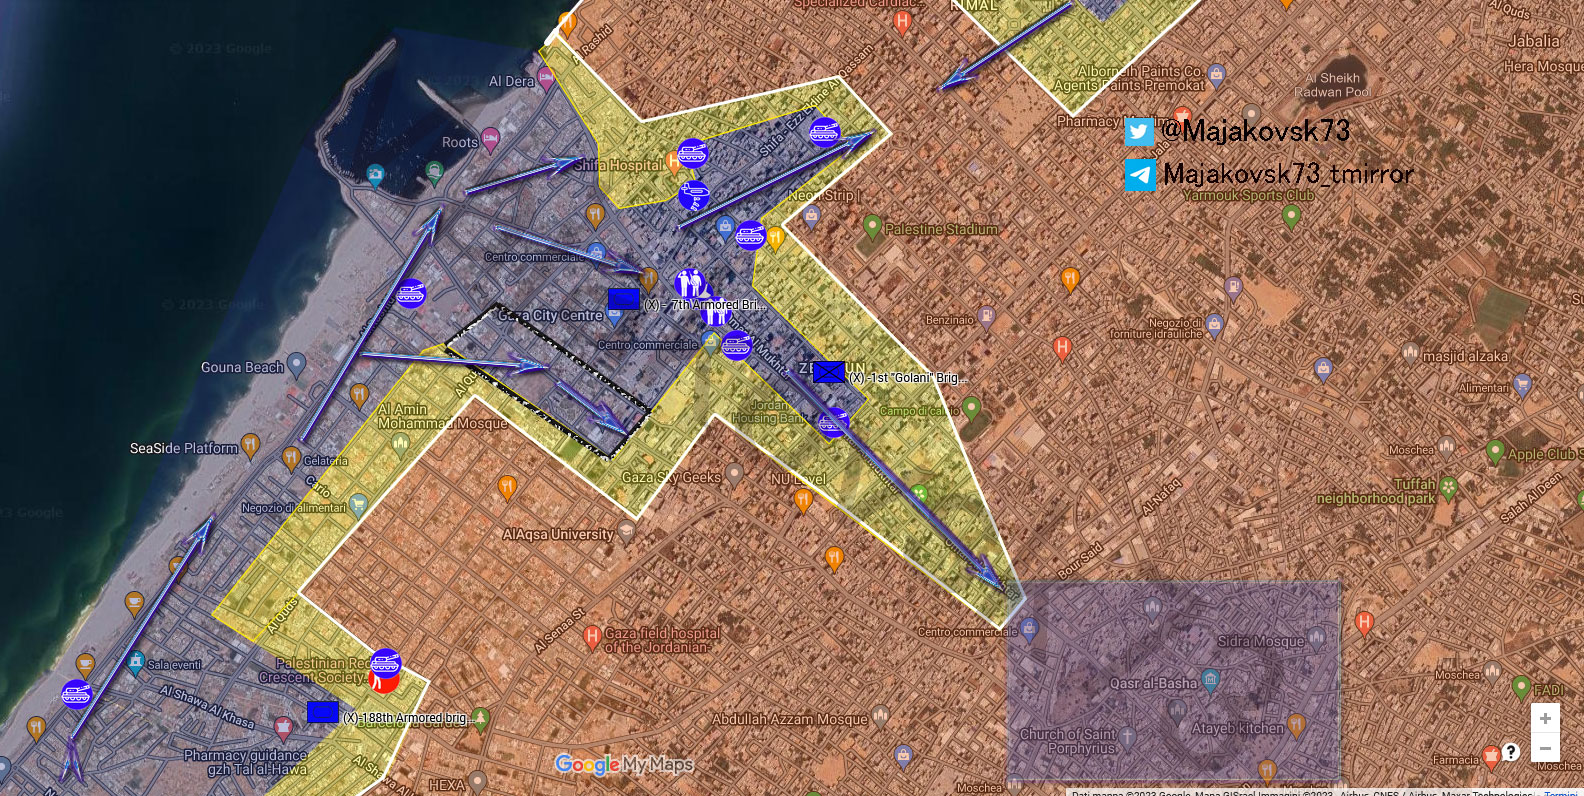Open the masjid alzaka mosque pin
The image size is (1584, 796).
[x=1410, y=352]
